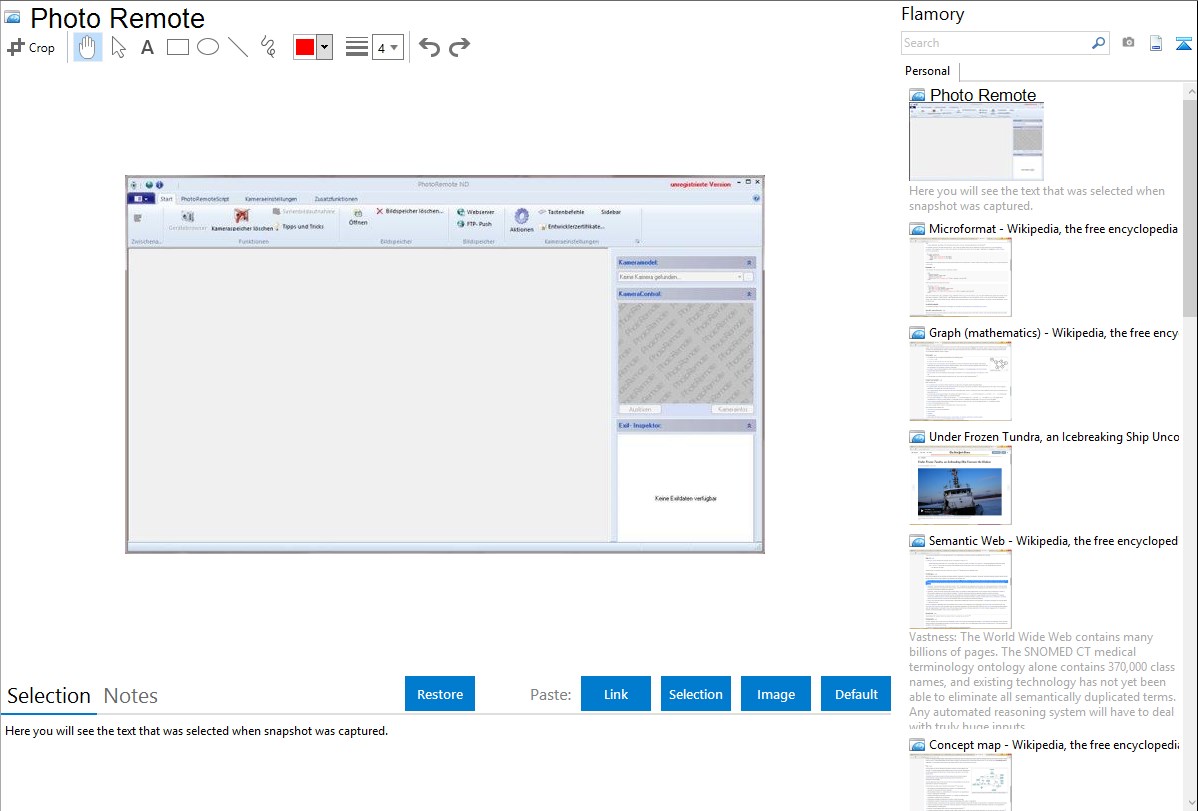The height and width of the screenshot is (811, 1198).
Task: Activate the hand pan tool
Action: [88, 47]
